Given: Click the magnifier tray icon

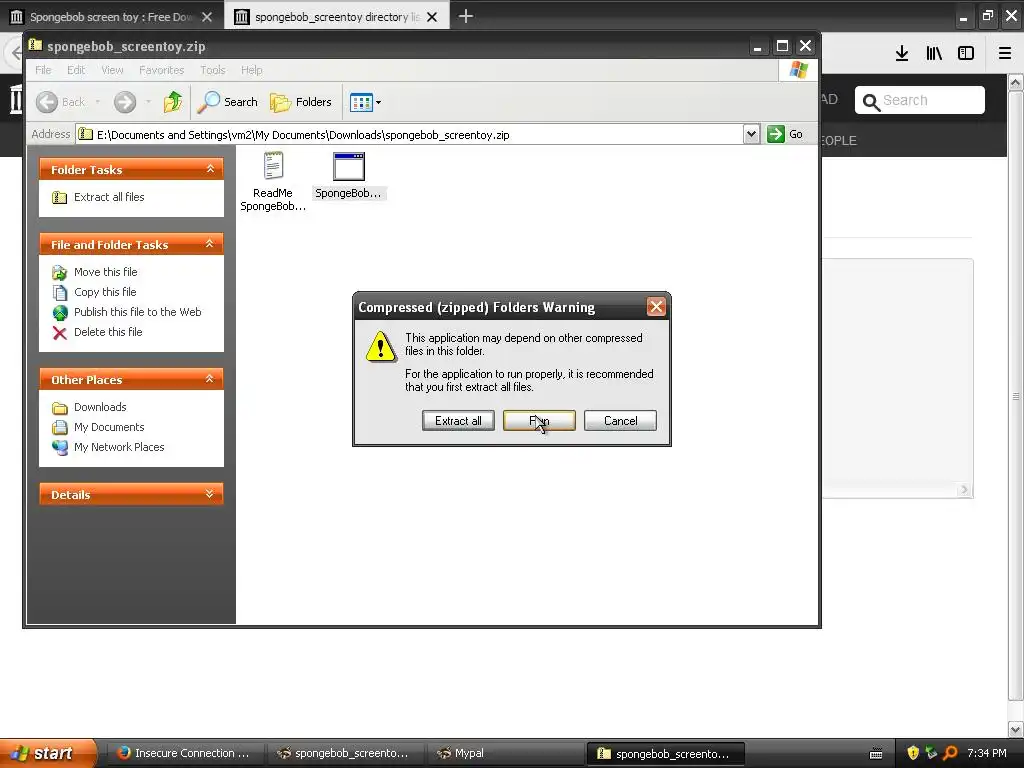Looking at the screenshot, I should pyautogui.click(x=950, y=753).
